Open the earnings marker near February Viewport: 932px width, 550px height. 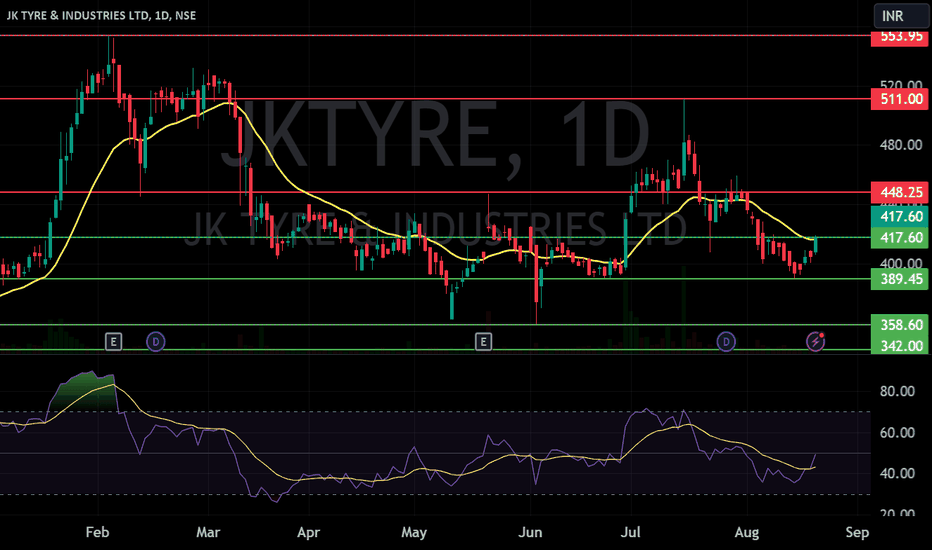(114, 342)
